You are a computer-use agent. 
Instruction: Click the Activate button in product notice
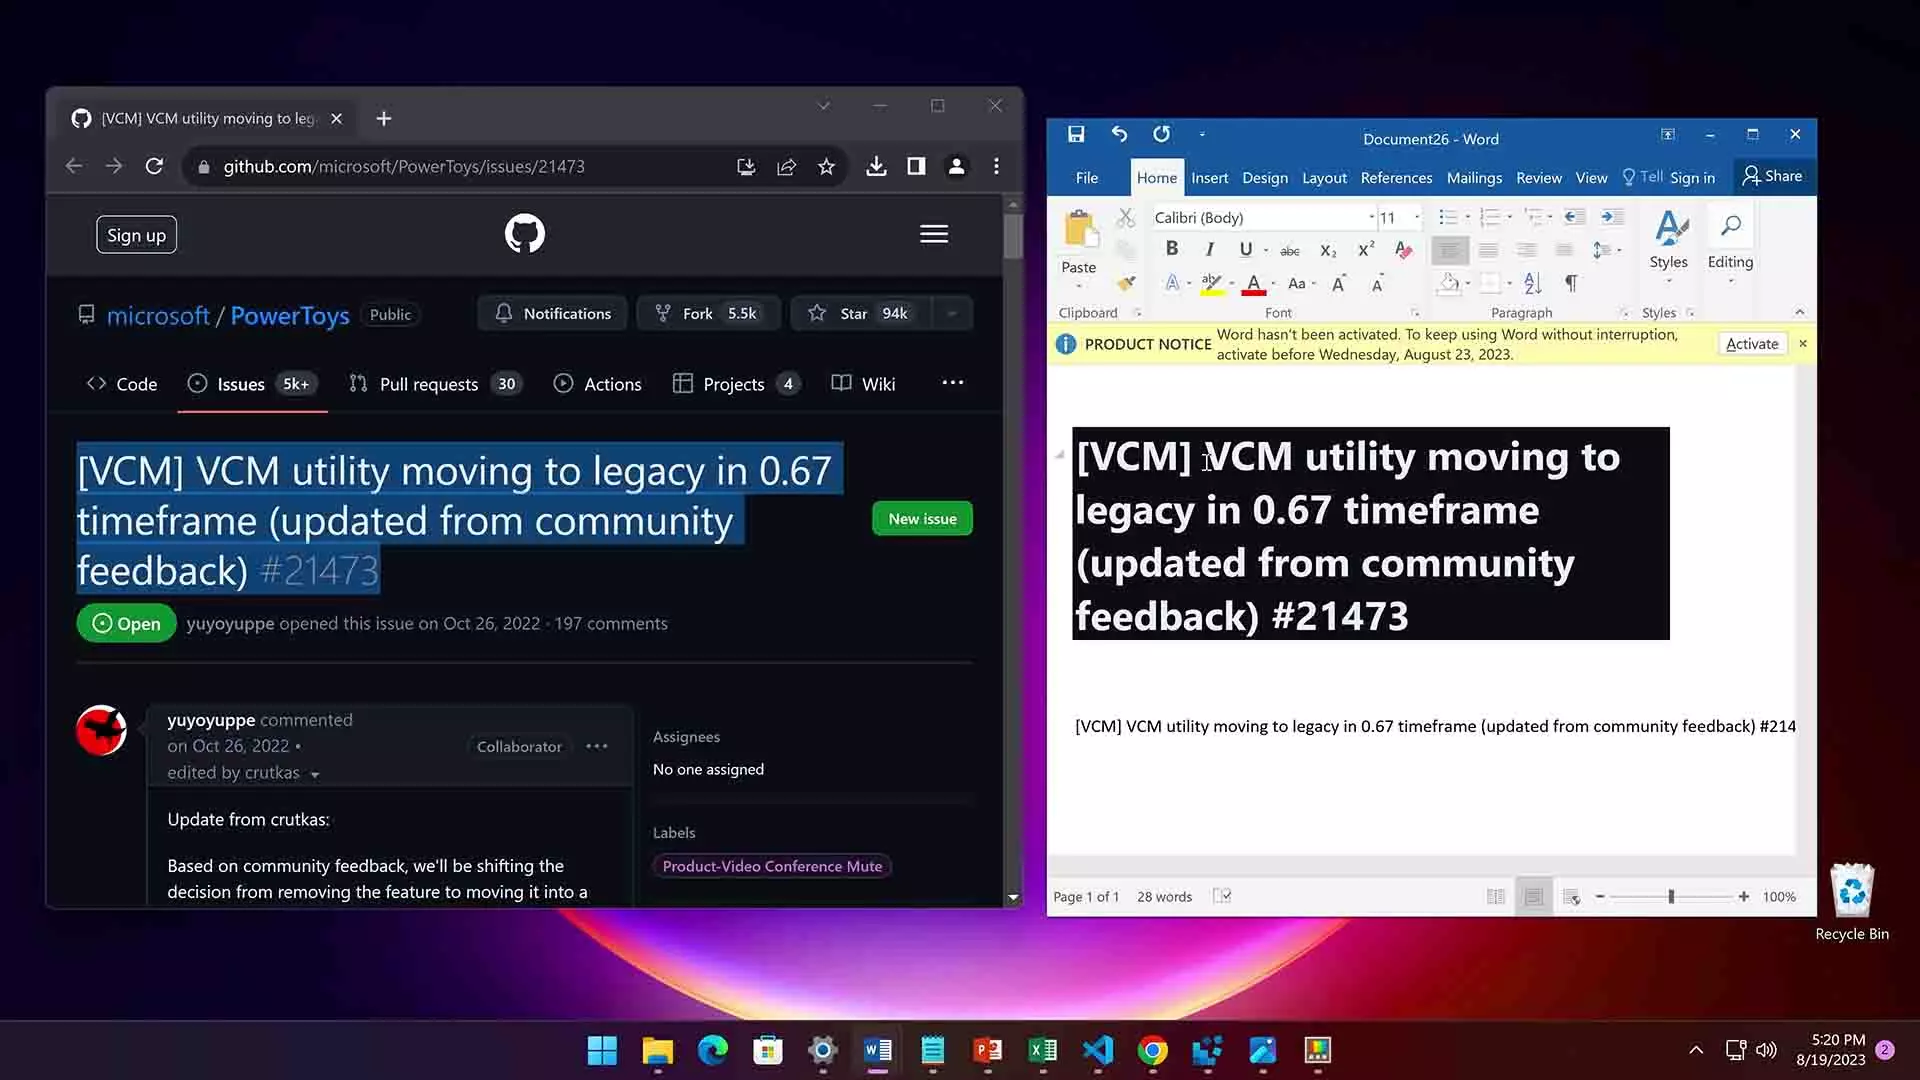(x=1752, y=344)
